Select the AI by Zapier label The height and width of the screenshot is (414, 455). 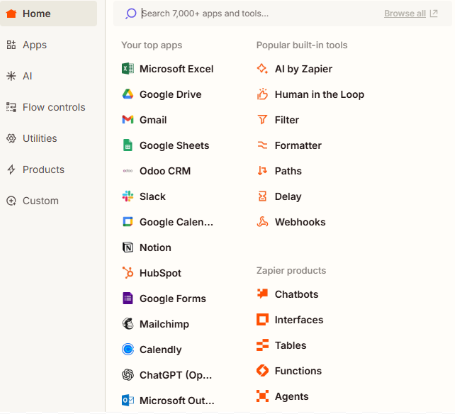pos(303,69)
